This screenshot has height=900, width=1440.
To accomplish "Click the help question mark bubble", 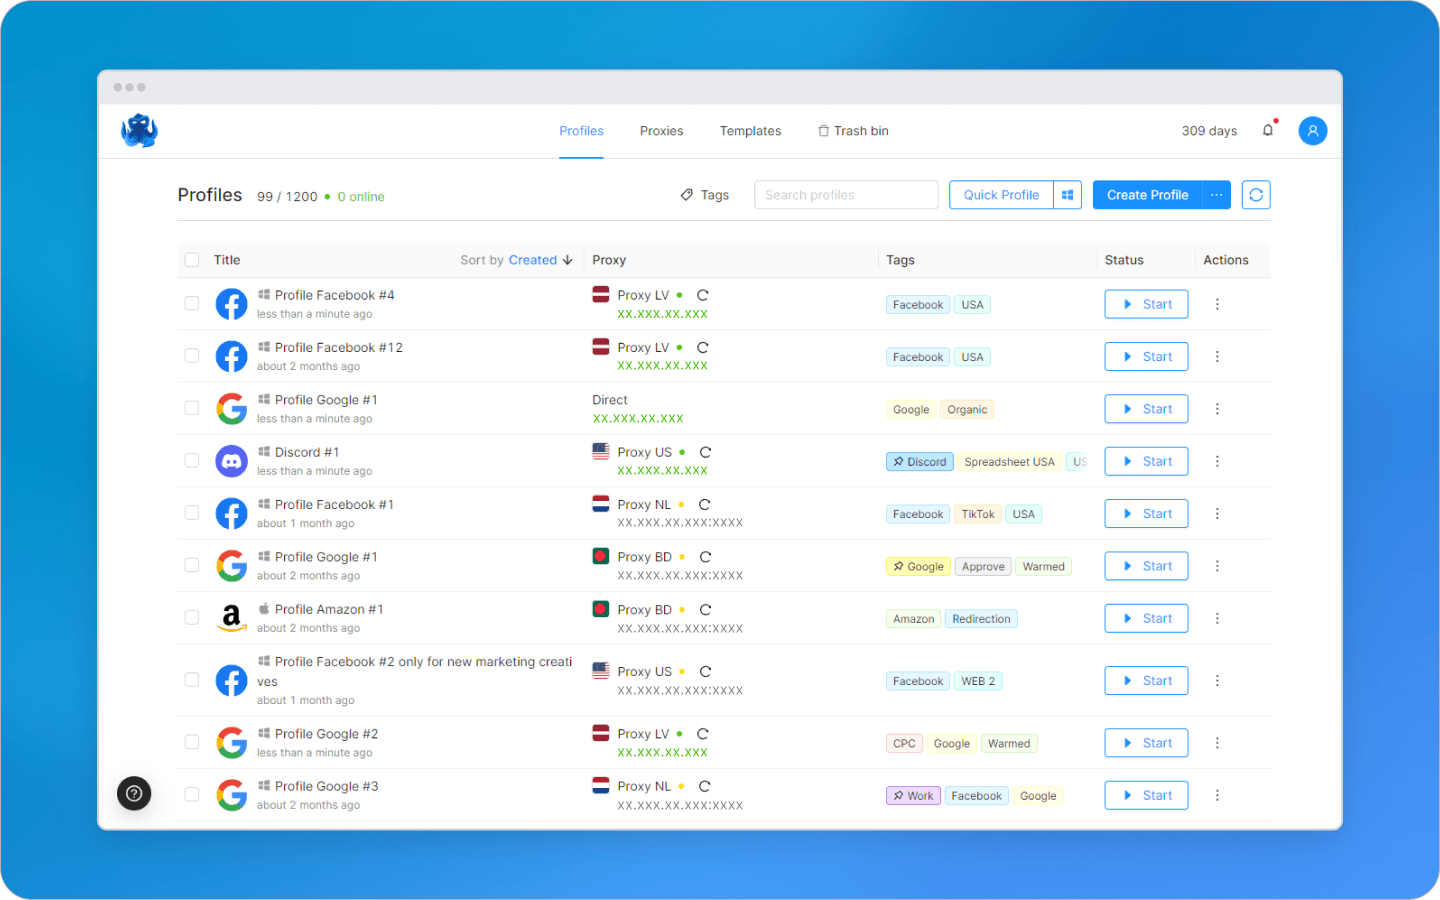I will [134, 793].
